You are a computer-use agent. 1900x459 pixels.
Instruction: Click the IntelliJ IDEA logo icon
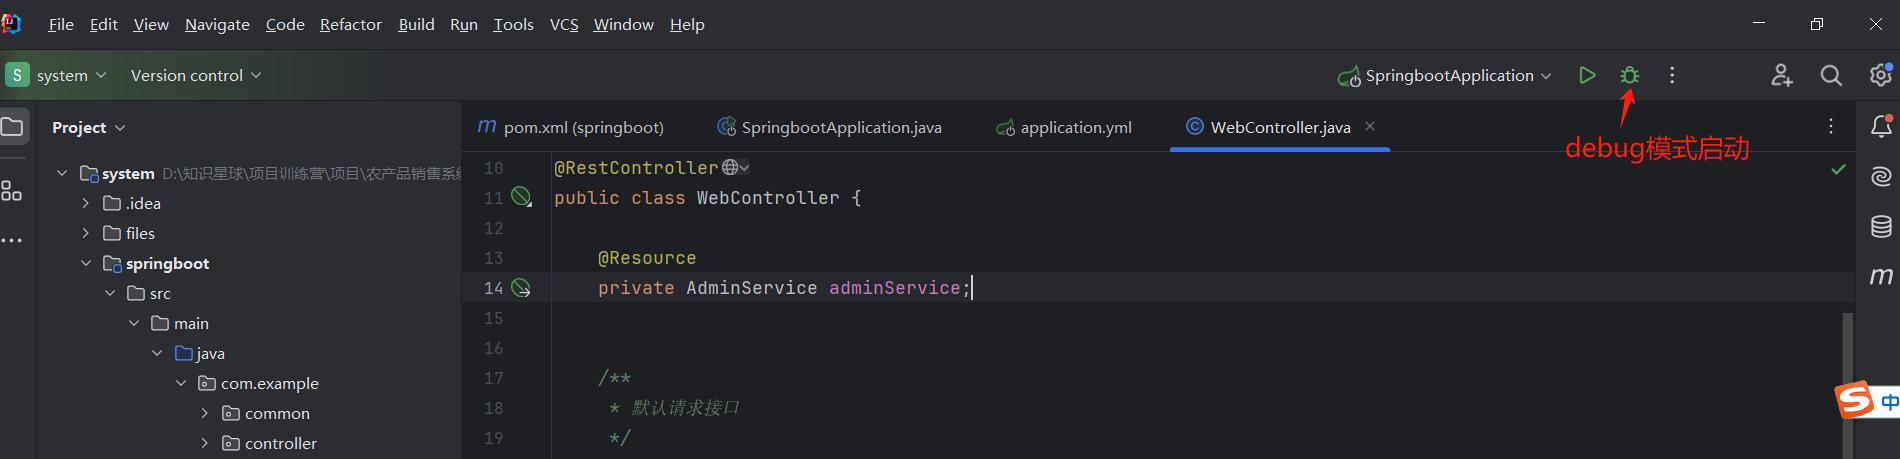(11, 23)
